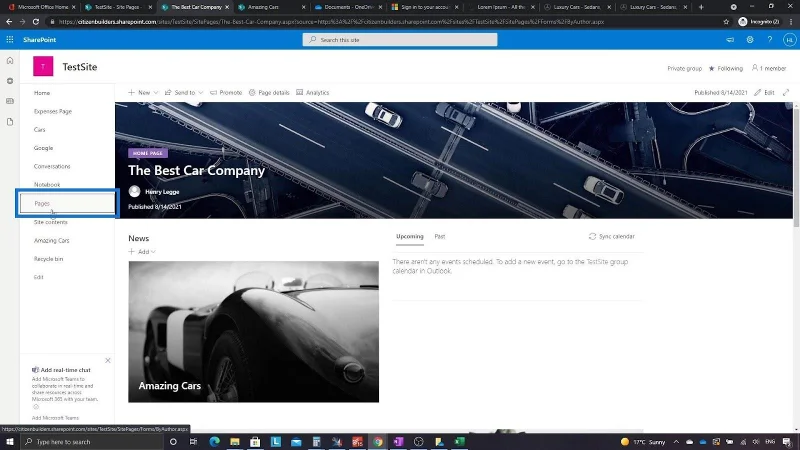This screenshot has width=800, height=450.
Task: Click the help question mark icon
Action: [x=769, y=39]
